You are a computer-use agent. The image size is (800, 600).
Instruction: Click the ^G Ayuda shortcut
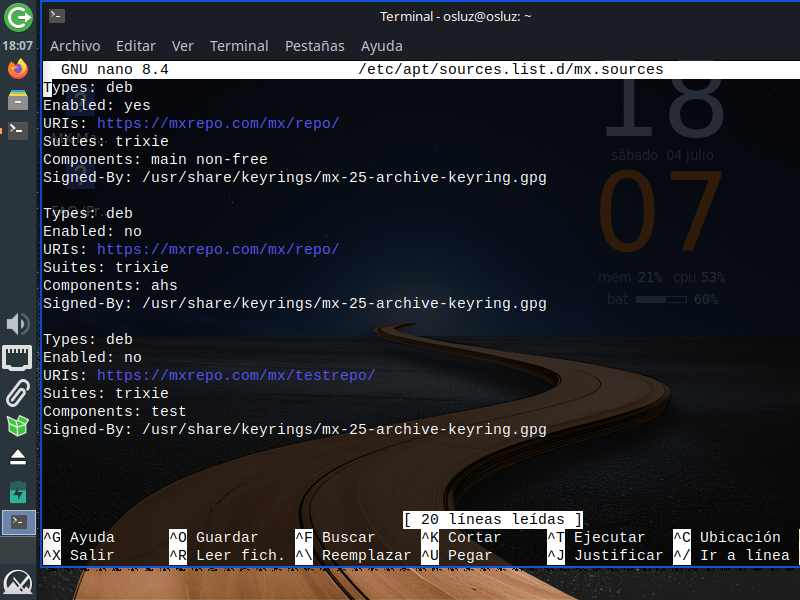pyautogui.click(x=79, y=537)
